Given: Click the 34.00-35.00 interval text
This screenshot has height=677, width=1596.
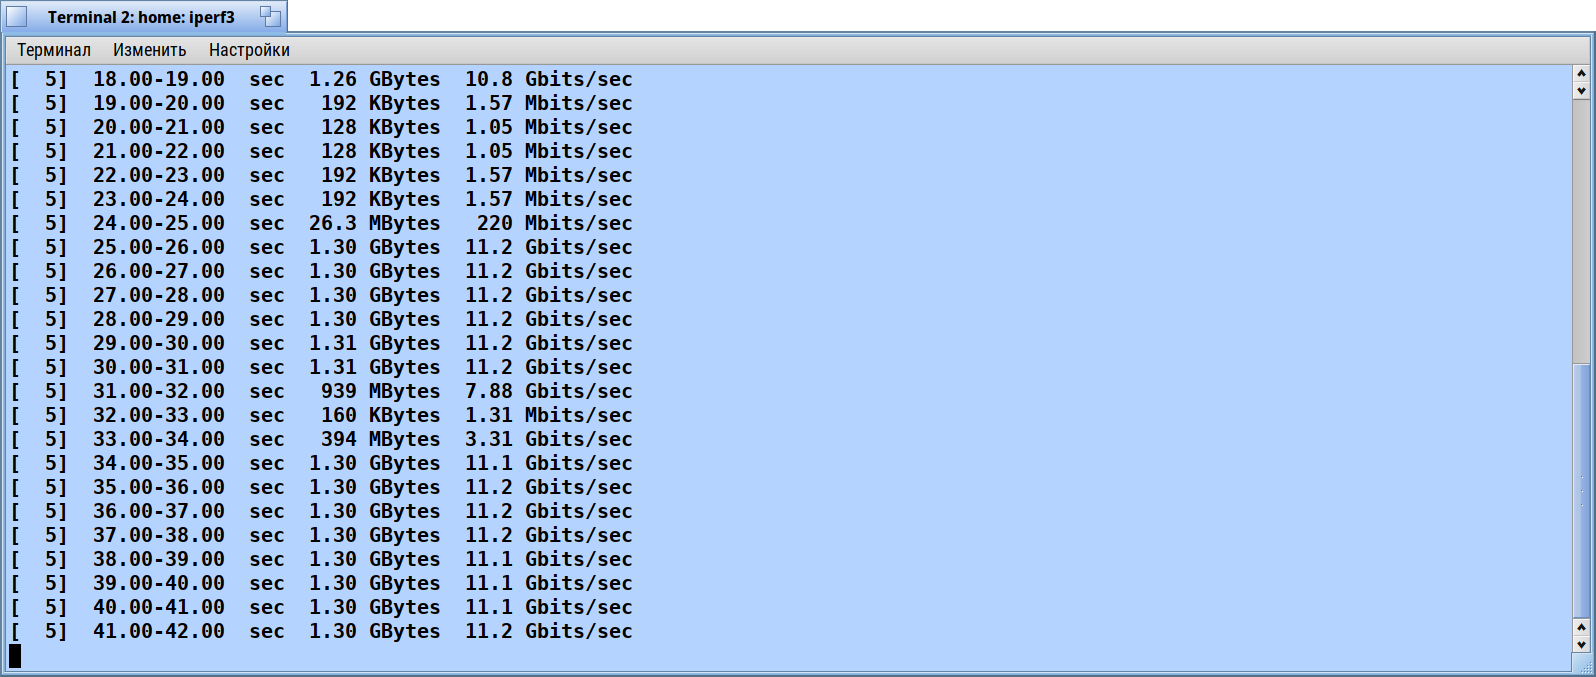Looking at the screenshot, I should [x=159, y=463].
